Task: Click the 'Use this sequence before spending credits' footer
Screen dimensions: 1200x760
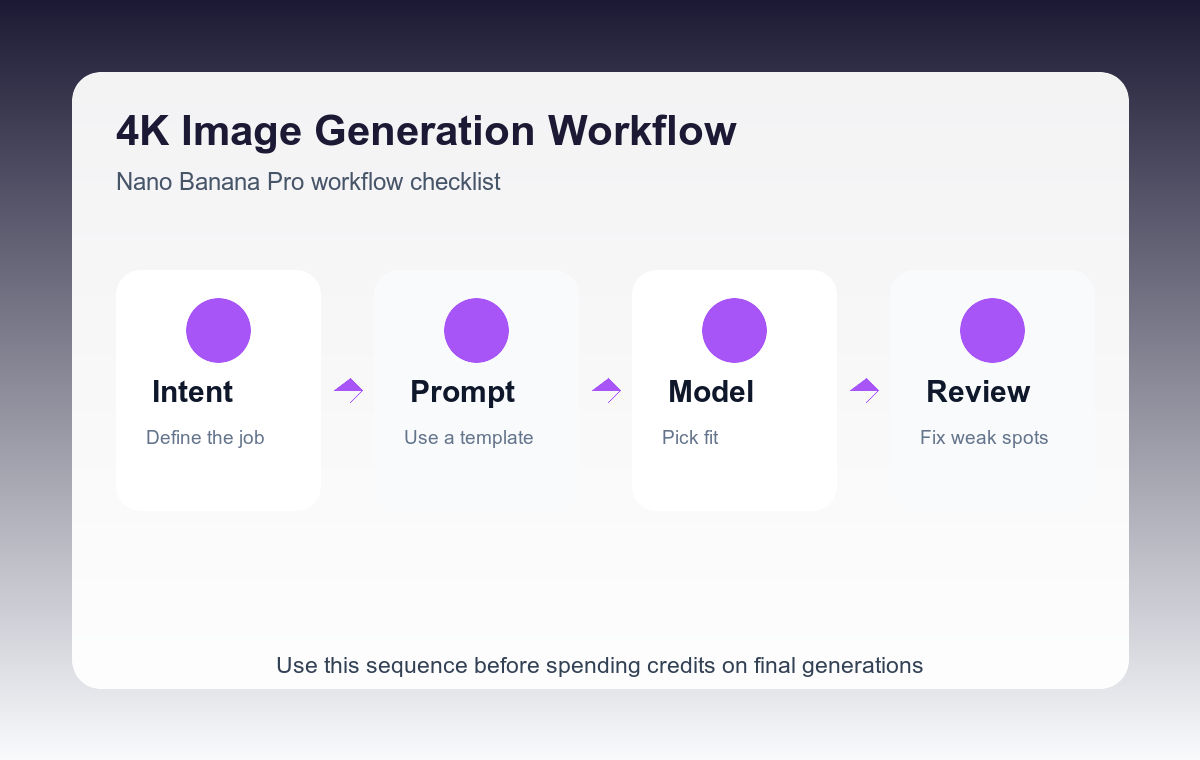Action: point(600,665)
